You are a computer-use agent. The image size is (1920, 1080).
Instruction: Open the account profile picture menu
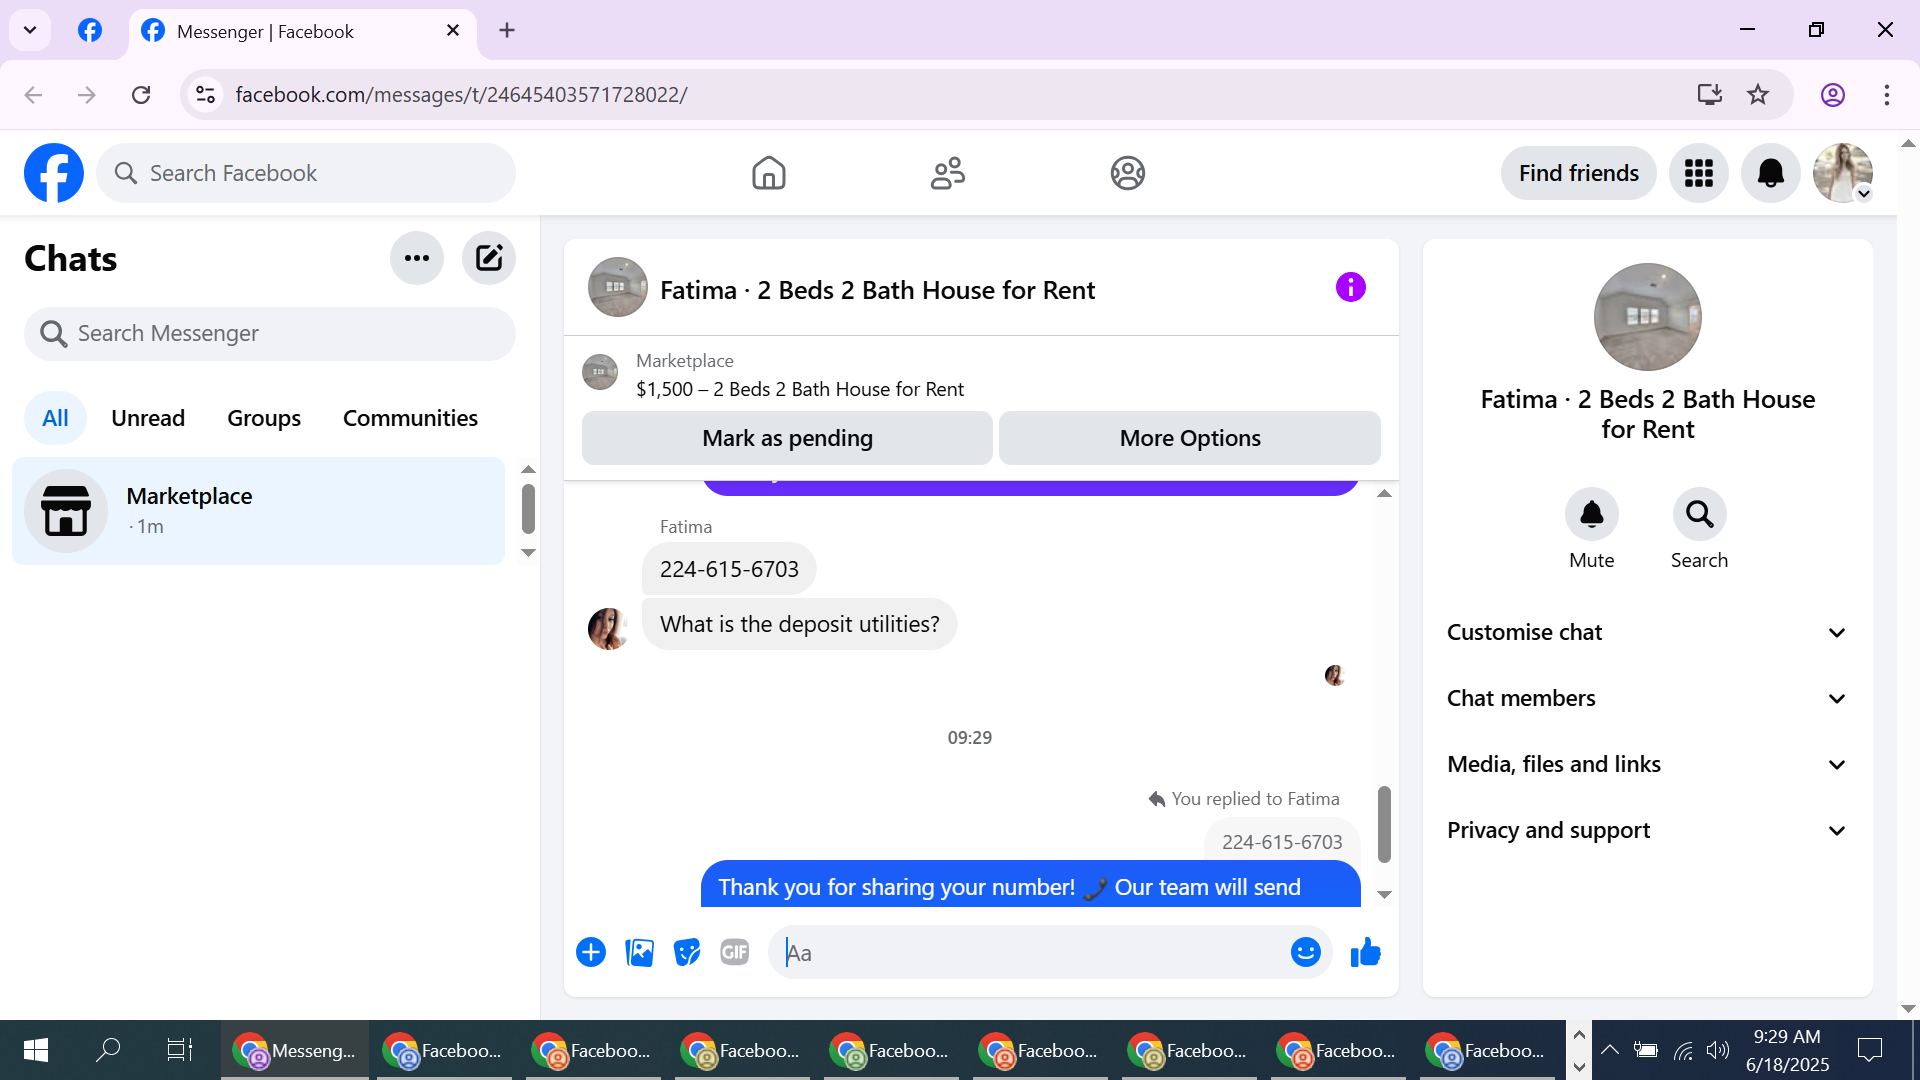click(x=1843, y=173)
